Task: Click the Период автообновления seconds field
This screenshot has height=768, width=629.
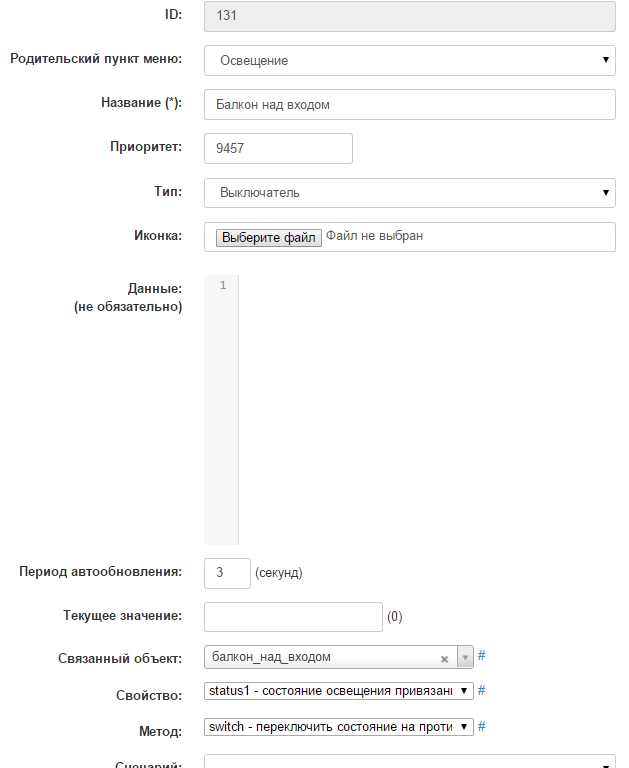Action: pos(226,573)
